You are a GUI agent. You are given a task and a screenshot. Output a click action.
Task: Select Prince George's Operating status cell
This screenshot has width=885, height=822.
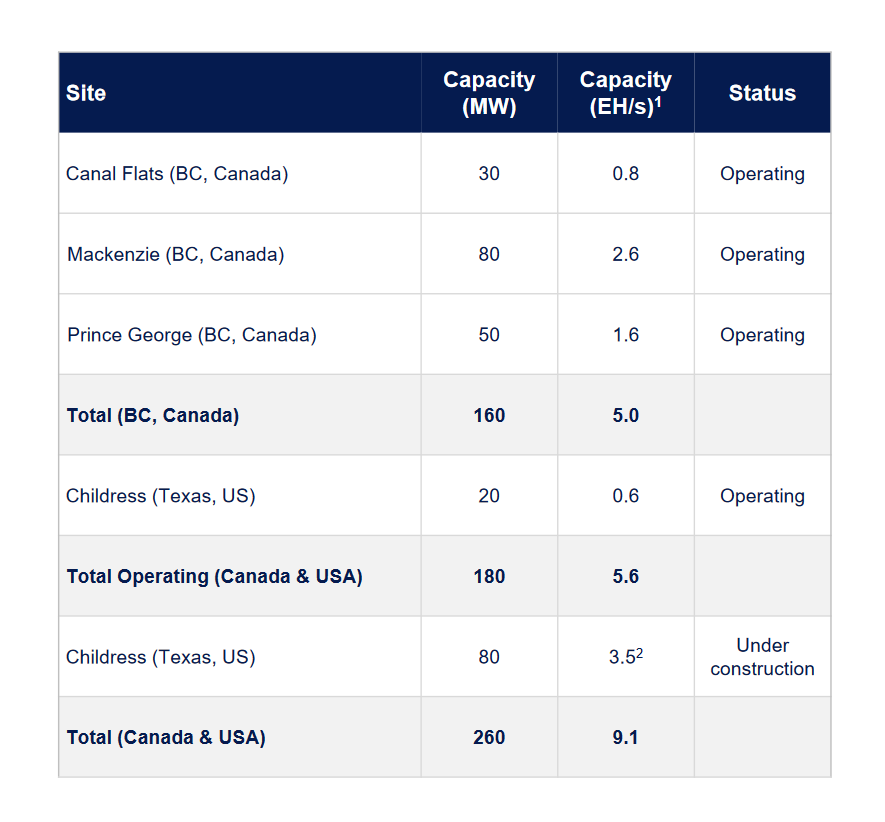(762, 335)
